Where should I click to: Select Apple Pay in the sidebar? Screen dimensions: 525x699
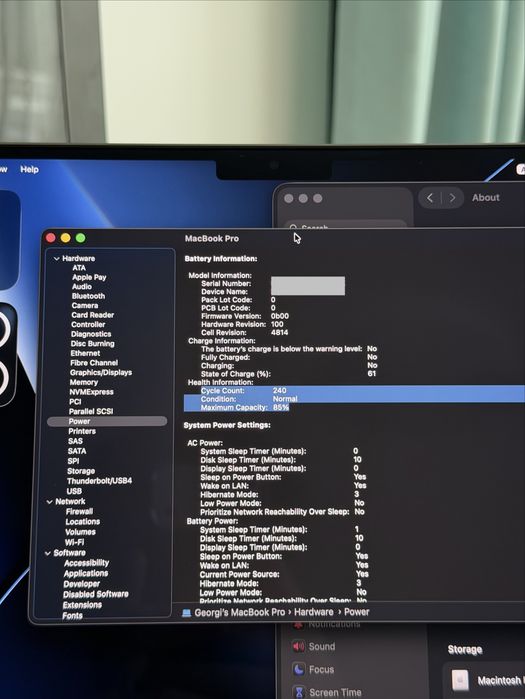89,277
